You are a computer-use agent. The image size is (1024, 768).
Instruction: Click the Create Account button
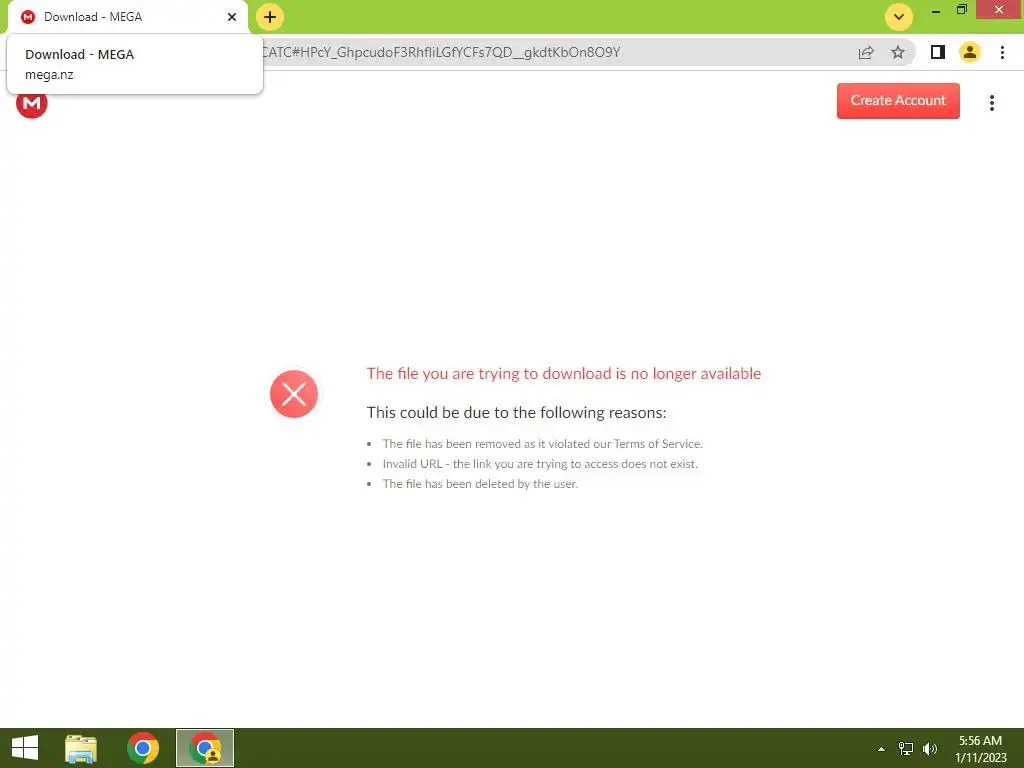[898, 101]
